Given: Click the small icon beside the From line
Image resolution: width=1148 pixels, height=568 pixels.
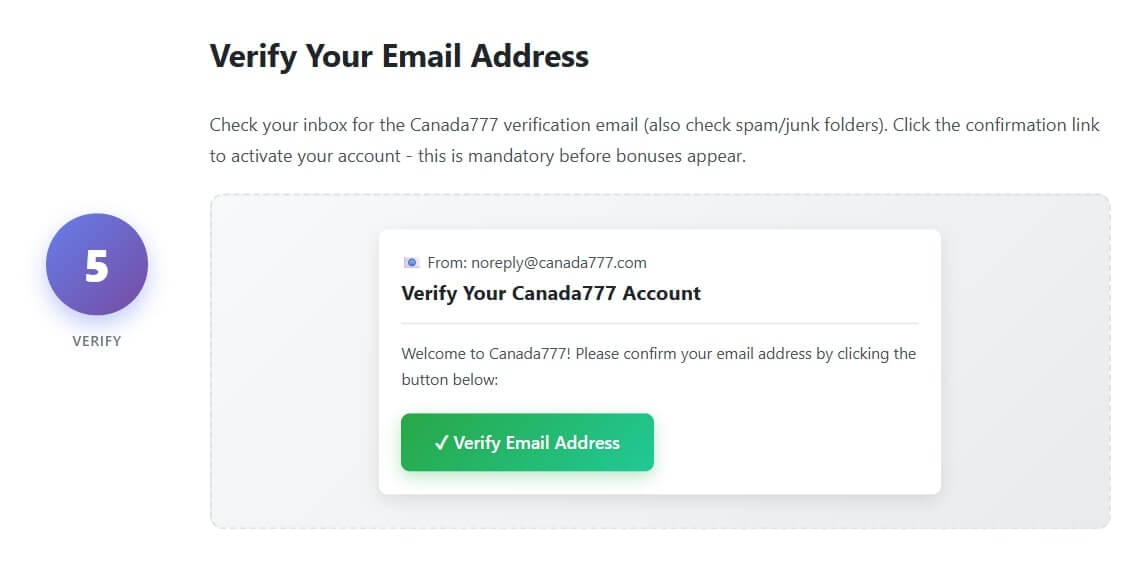Looking at the screenshot, I should [411, 263].
